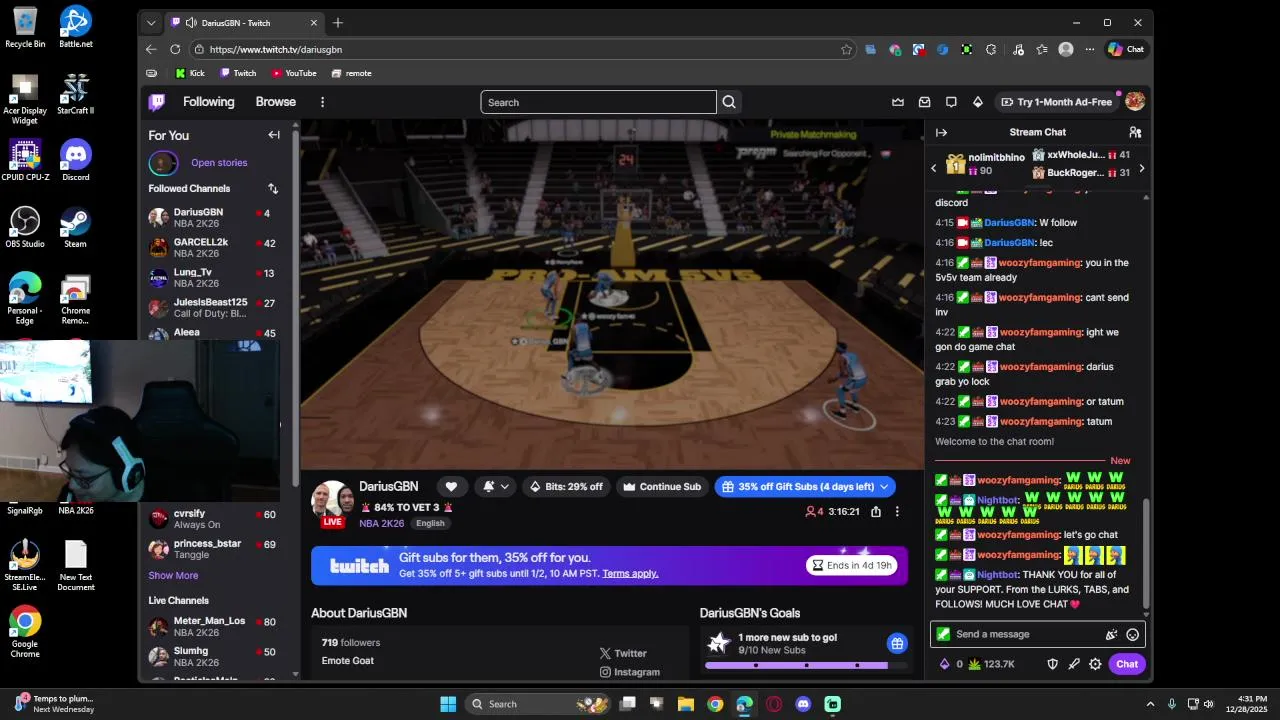This screenshot has height=720, width=1280.
Task: Open YouTube bookmark
Action: pos(294,73)
